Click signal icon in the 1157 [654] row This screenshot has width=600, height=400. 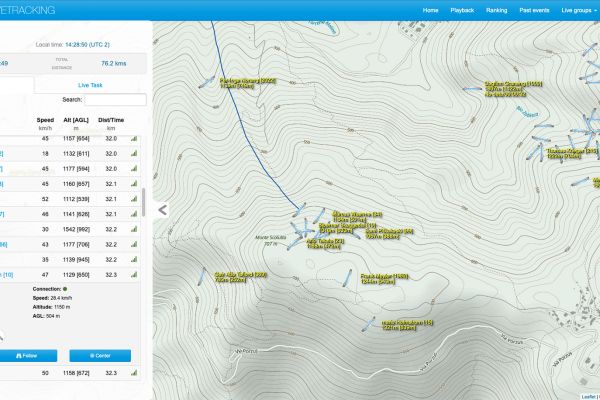pyautogui.click(x=134, y=139)
